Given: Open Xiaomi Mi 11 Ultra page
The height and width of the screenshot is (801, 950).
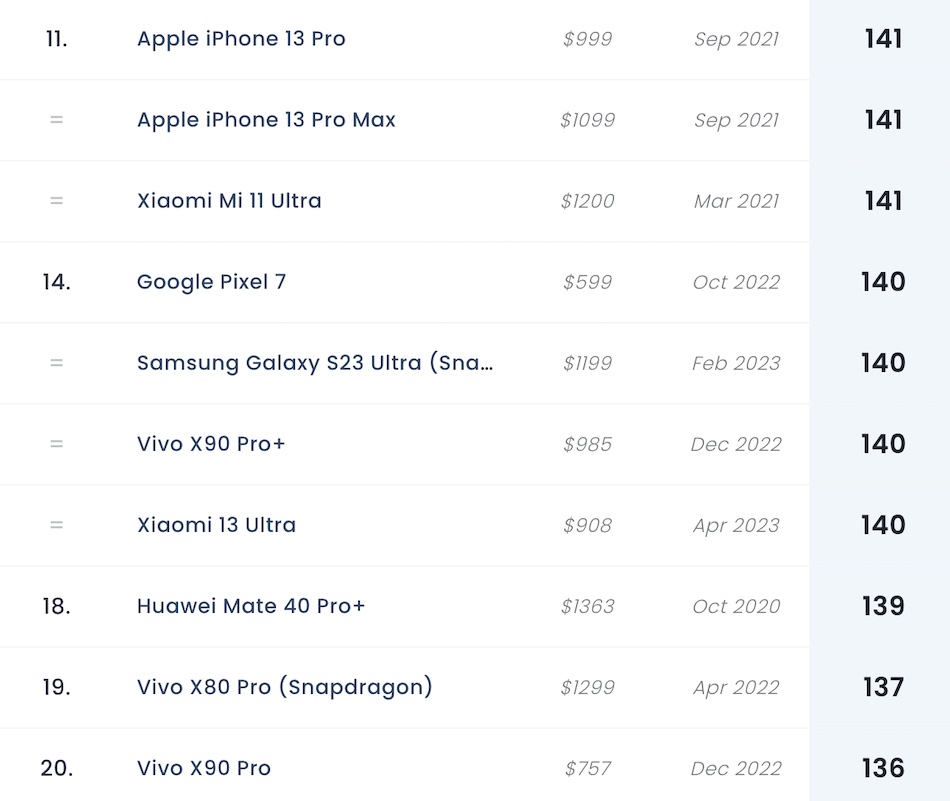Looking at the screenshot, I should point(229,201).
